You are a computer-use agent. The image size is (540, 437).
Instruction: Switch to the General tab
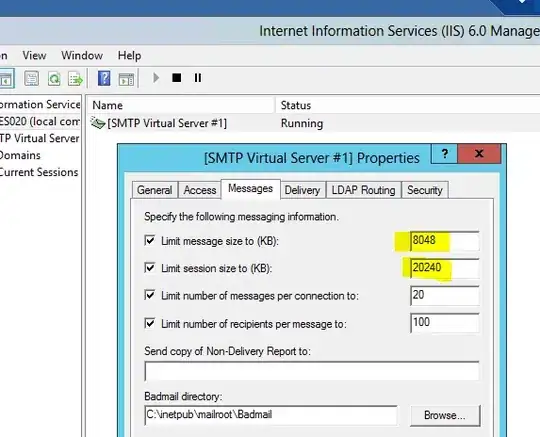tap(155, 190)
